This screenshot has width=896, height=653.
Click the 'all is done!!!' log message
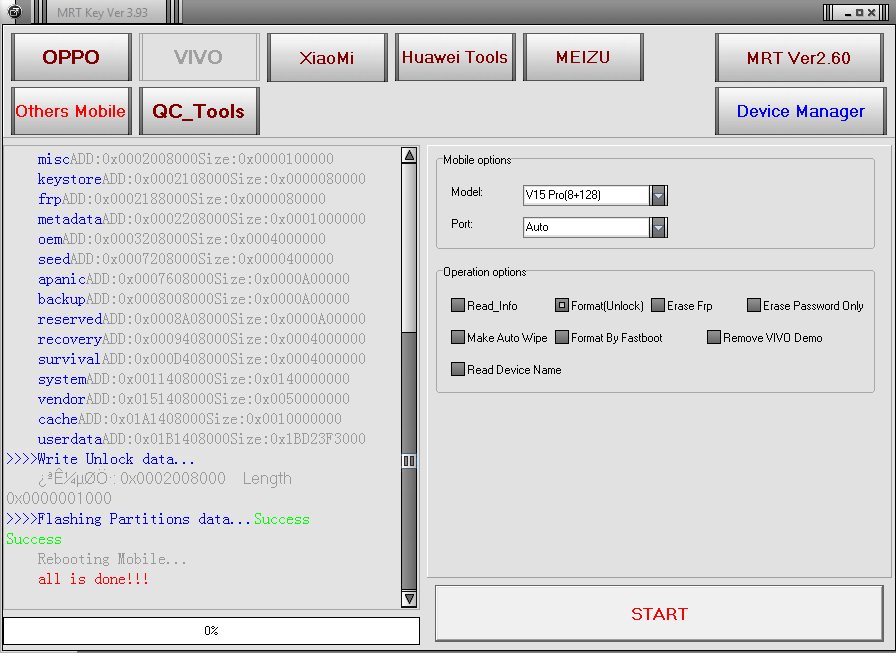coord(93,579)
